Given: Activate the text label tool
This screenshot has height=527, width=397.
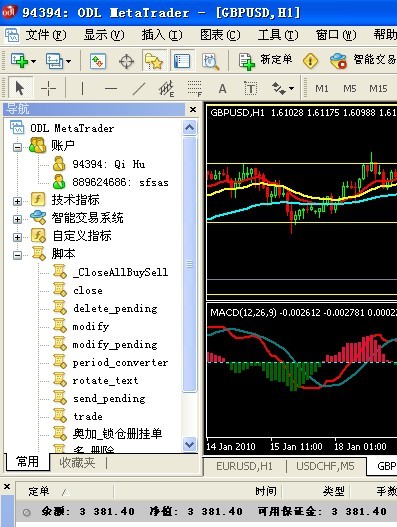Looking at the screenshot, I should tap(250, 89).
